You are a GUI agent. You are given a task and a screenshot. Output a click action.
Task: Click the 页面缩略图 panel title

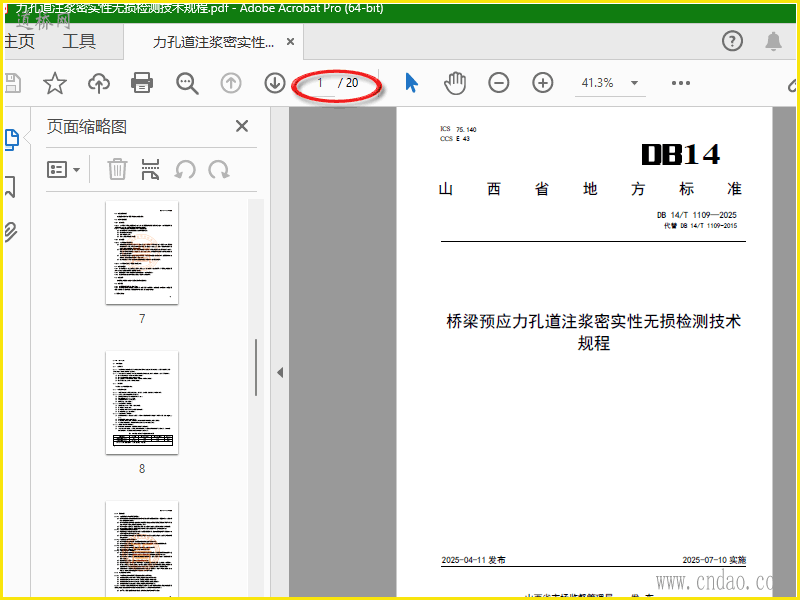(87, 126)
